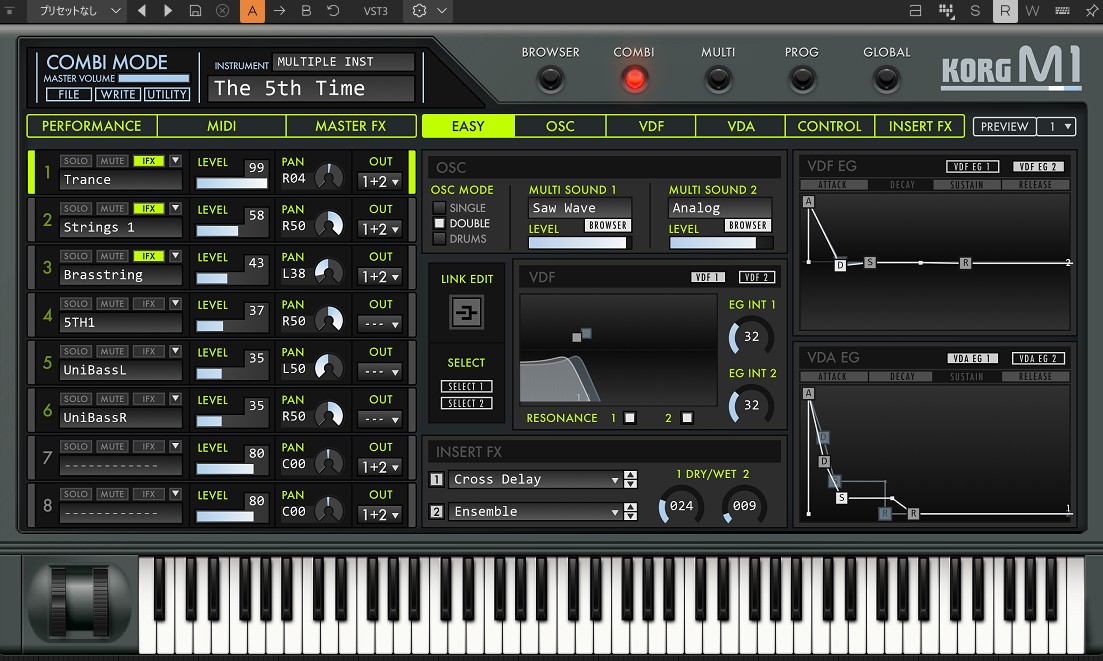Click the UTILITY button
This screenshot has height=661, width=1103.
[x=167, y=94]
